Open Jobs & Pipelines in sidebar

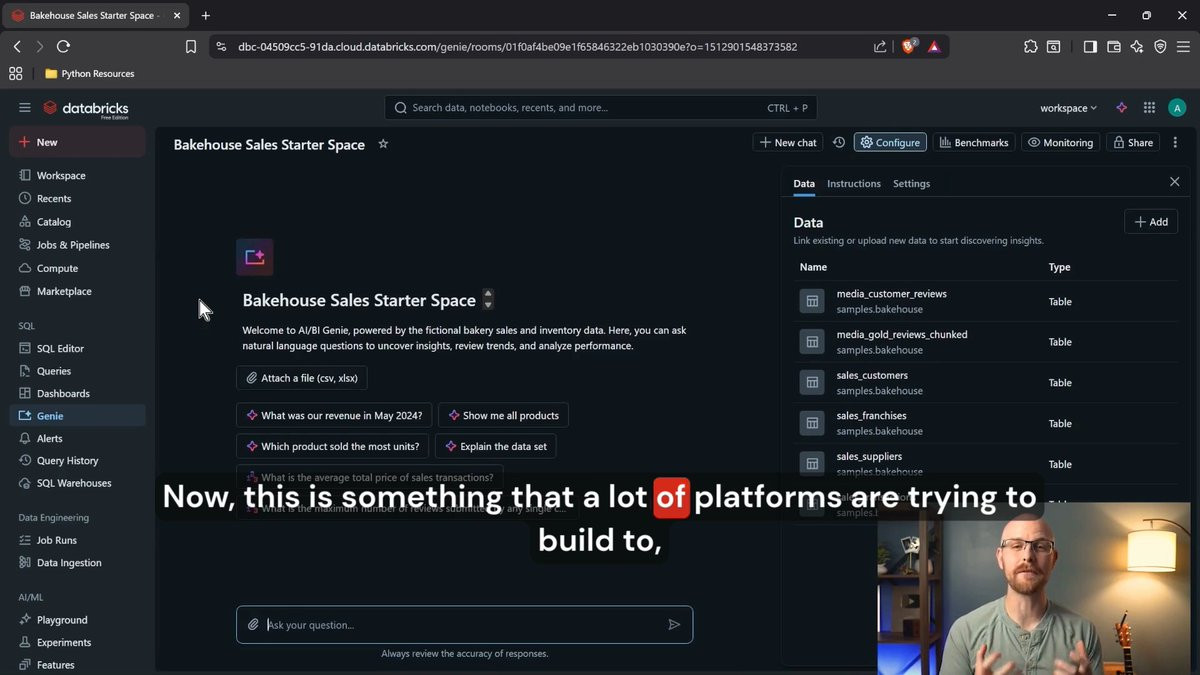[x=78, y=245]
